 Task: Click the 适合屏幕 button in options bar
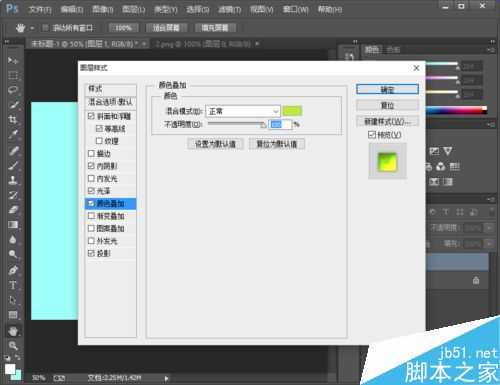pyautogui.click(x=166, y=28)
